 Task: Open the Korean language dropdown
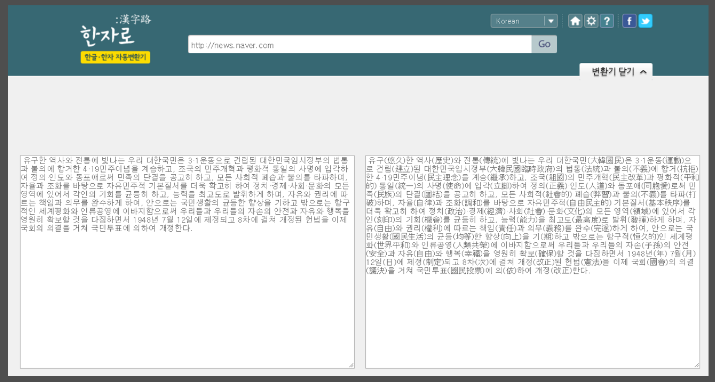coord(524,21)
